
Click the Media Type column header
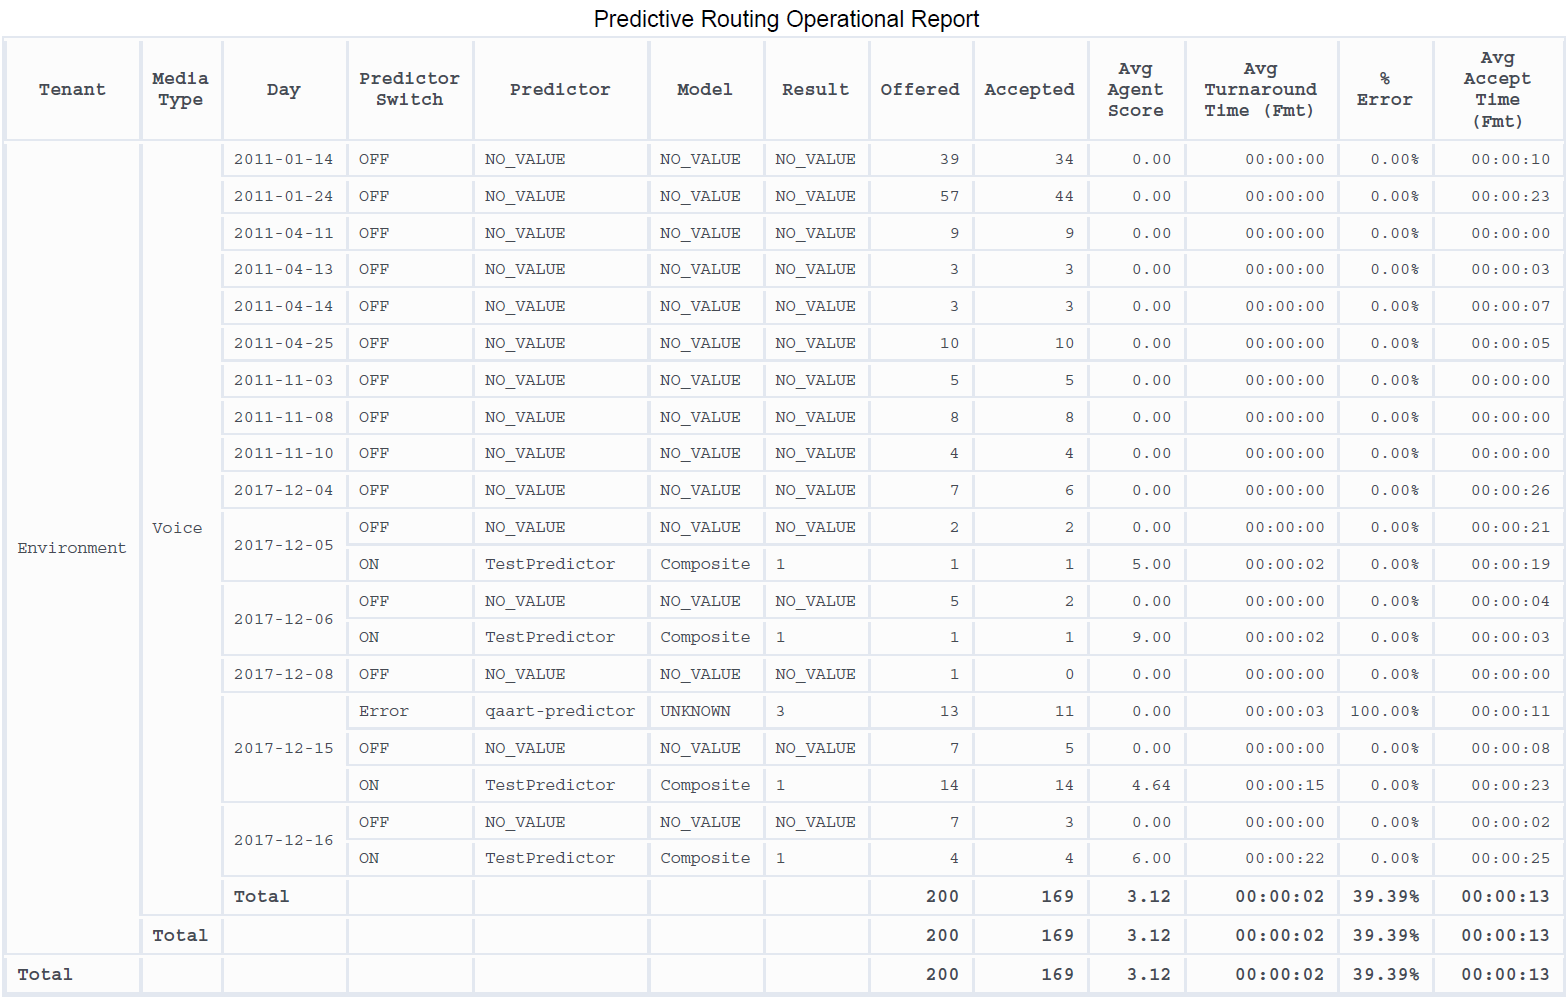[180, 90]
